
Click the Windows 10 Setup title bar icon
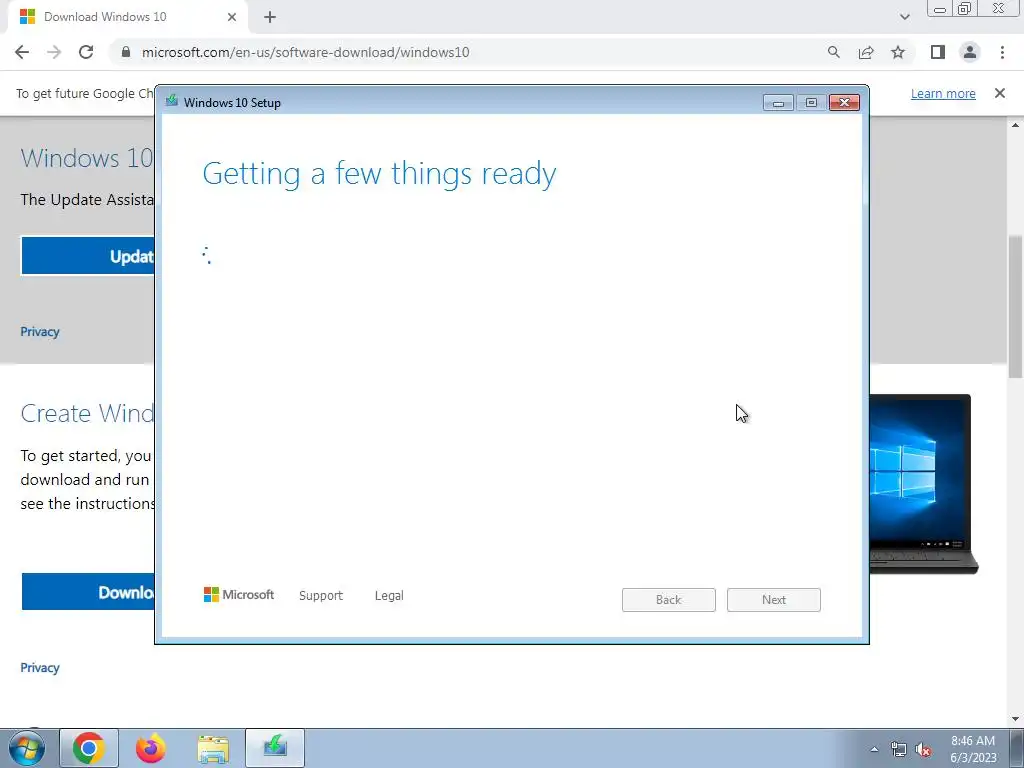pos(172,101)
